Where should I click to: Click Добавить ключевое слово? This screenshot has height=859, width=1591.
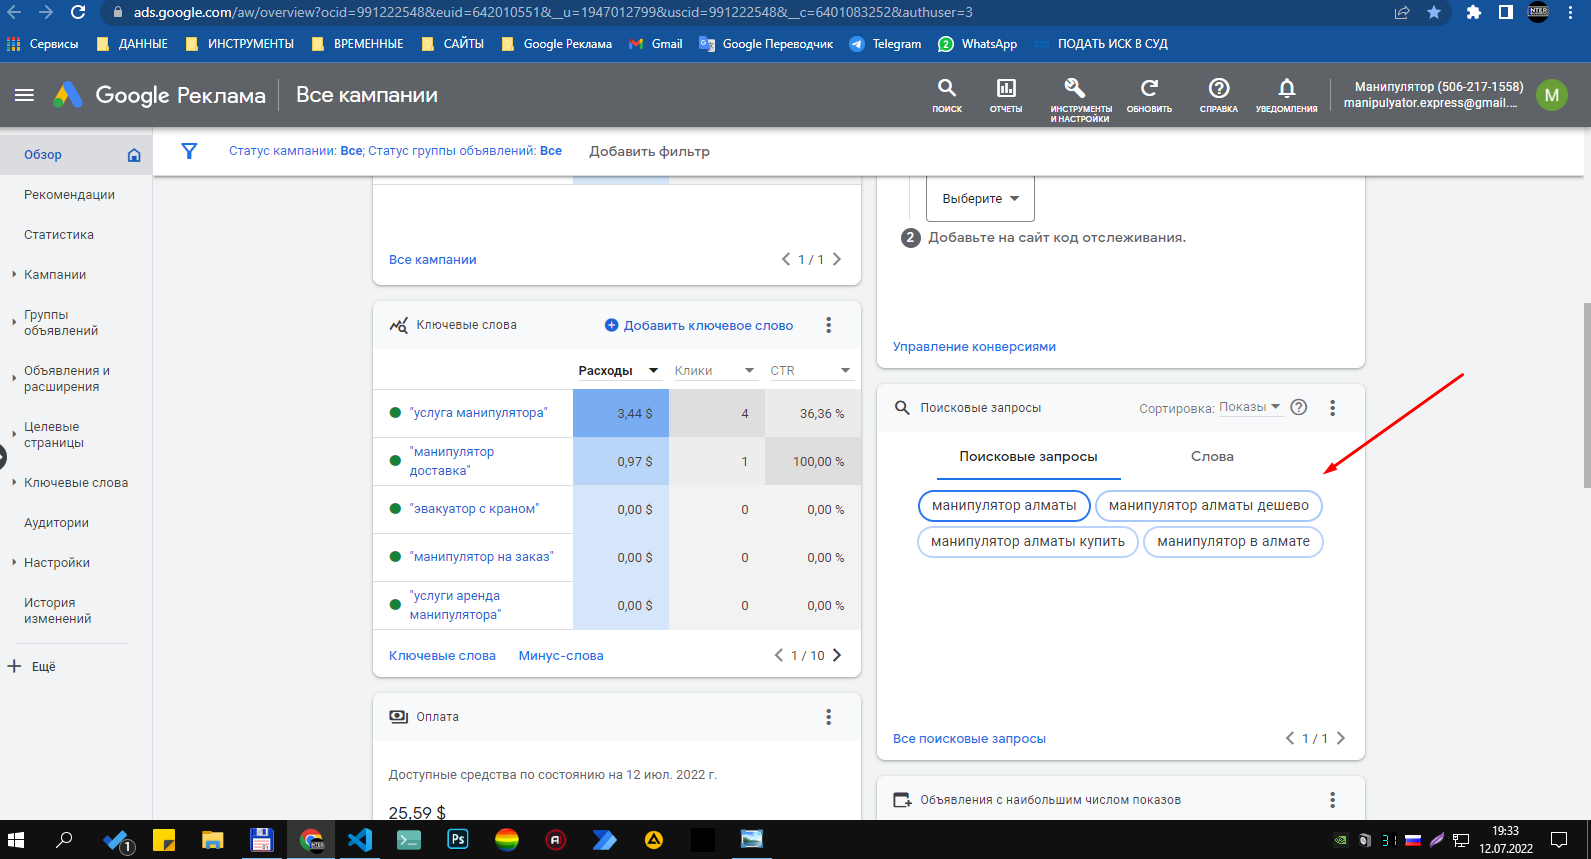(x=699, y=325)
